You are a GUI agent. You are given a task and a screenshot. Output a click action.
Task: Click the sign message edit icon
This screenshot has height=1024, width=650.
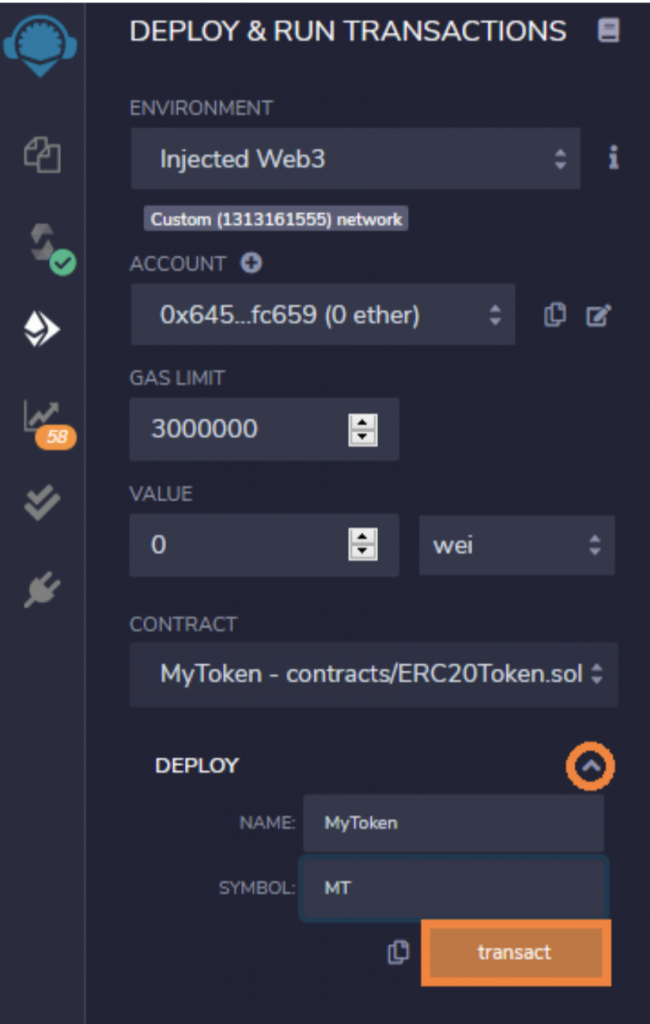point(598,315)
